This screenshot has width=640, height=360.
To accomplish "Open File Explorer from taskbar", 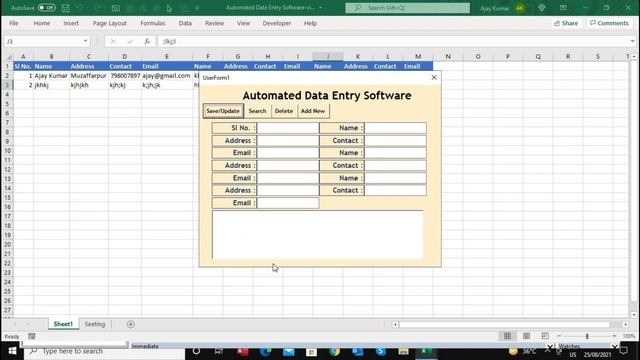I will tap(404, 351).
